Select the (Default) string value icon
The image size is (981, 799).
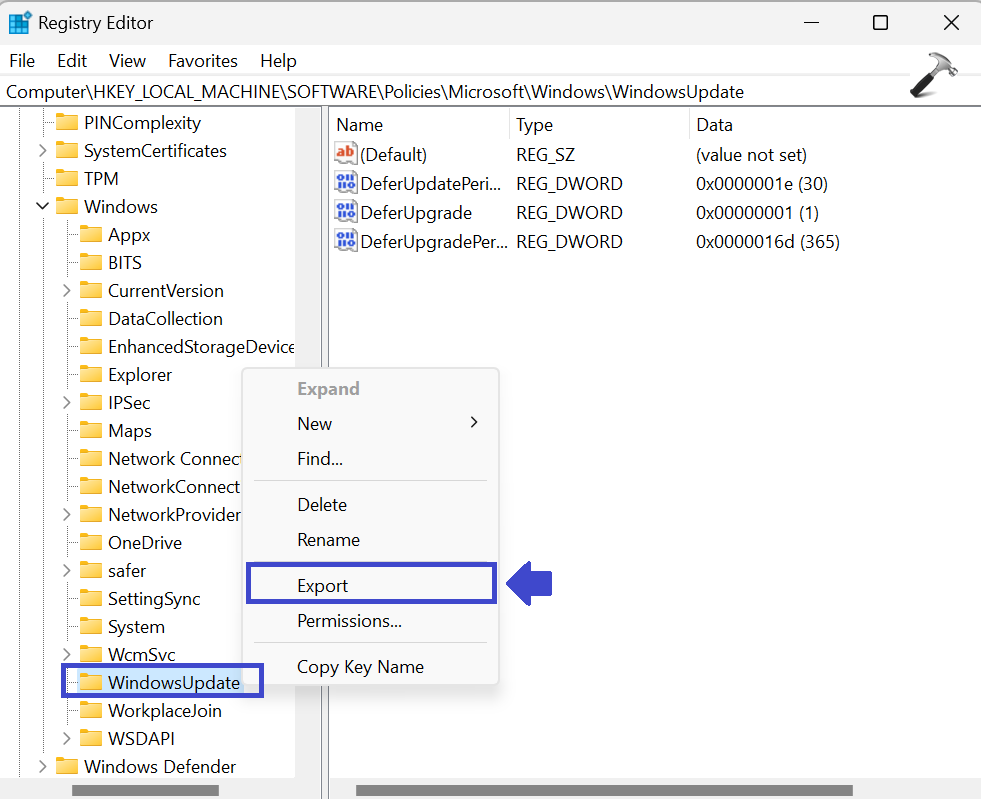[x=346, y=155]
